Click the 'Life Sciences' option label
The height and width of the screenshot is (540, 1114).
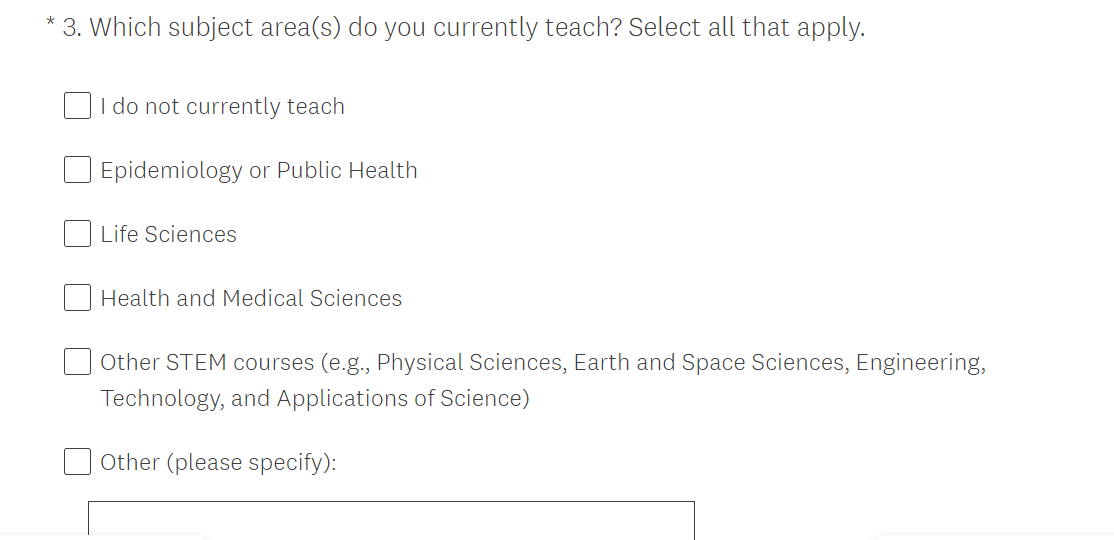pos(168,235)
